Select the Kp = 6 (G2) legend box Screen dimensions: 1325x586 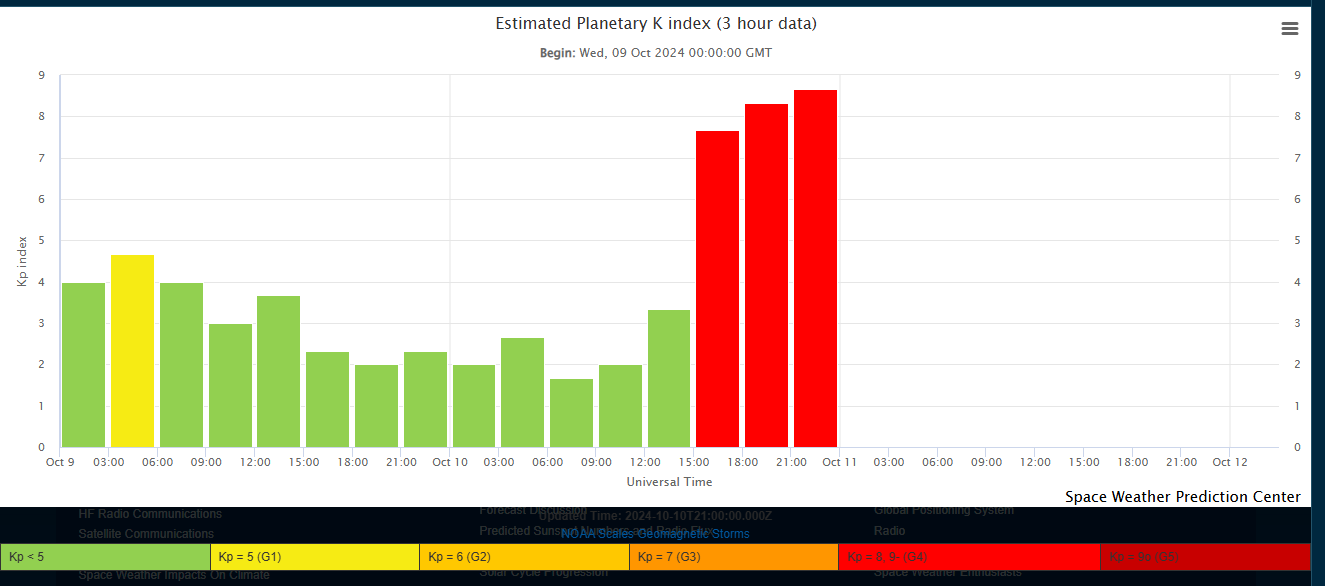point(524,557)
